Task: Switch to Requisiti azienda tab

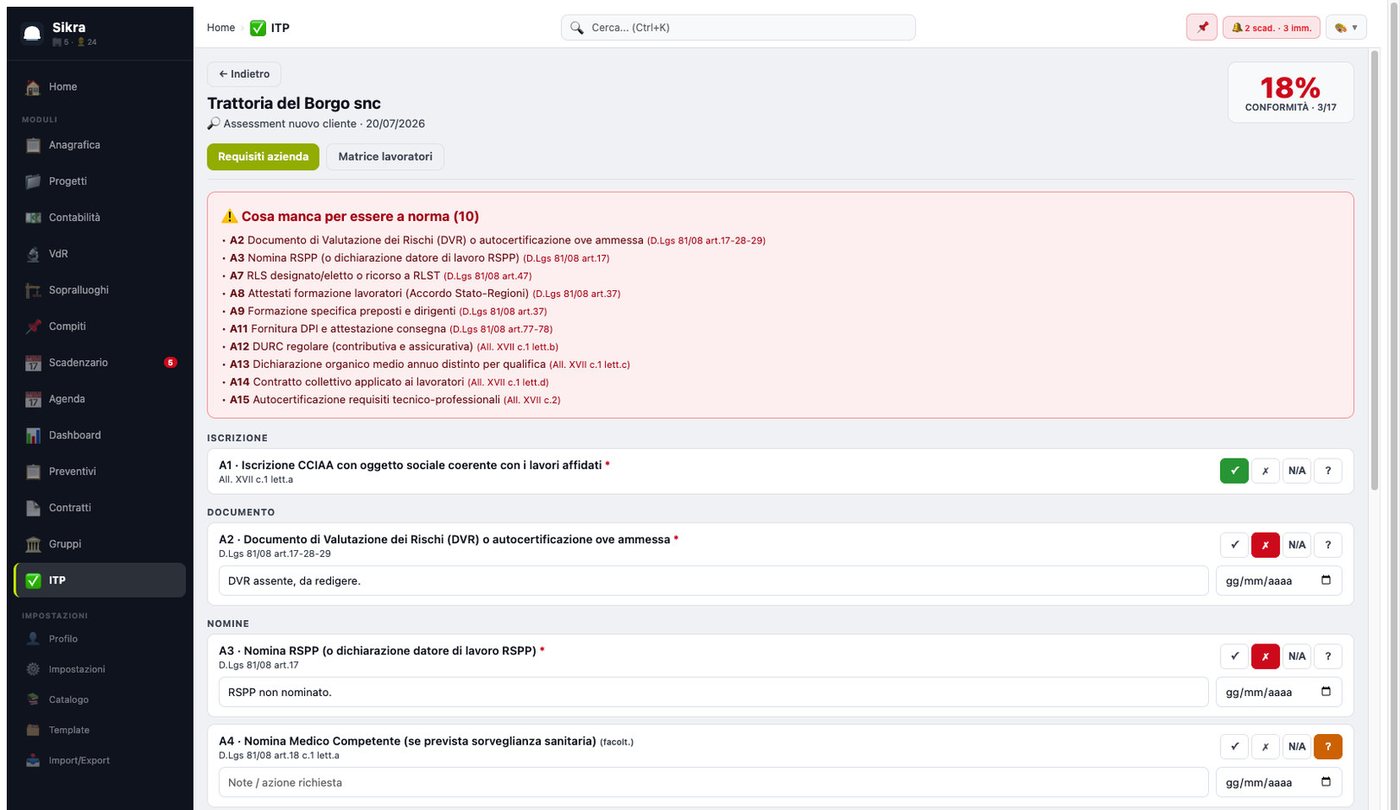Action: click(x=263, y=157)
